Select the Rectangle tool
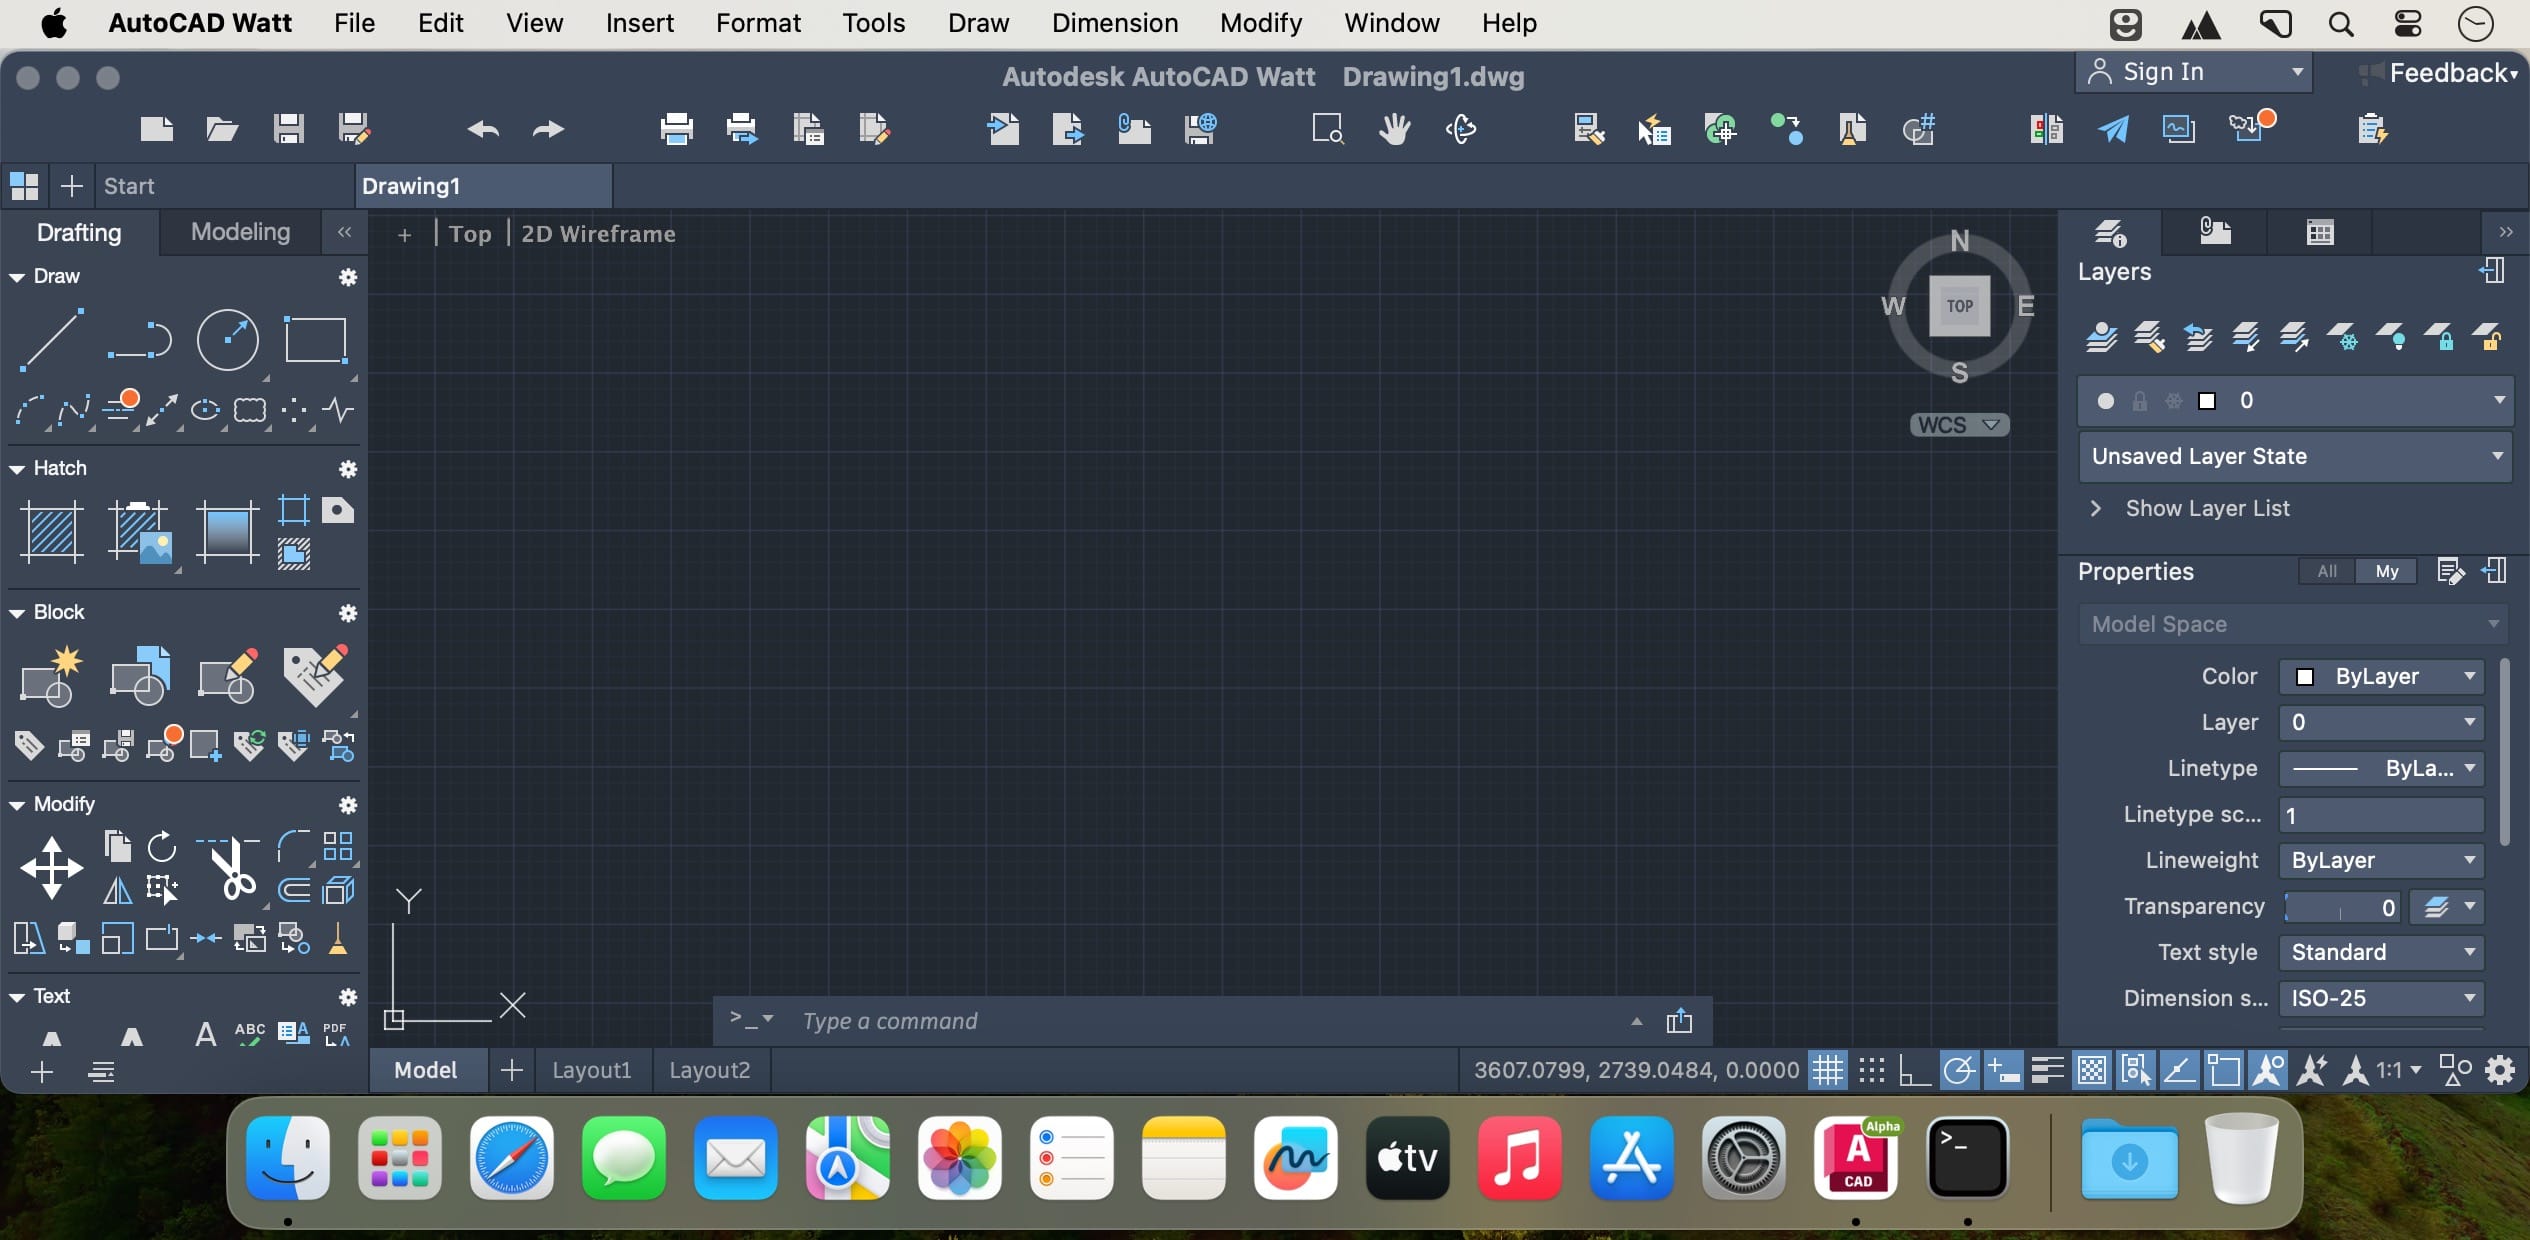 click(x=316, y=340)
